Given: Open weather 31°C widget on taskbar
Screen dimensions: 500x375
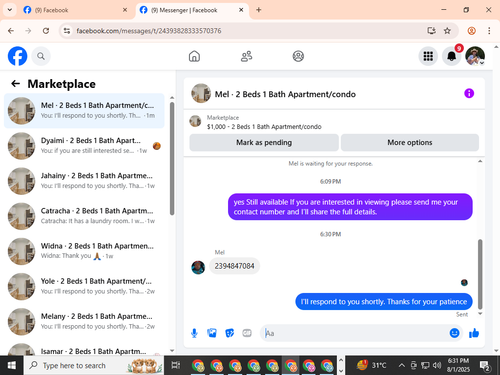Looking at the screenshot, I should tap(372, 365).
